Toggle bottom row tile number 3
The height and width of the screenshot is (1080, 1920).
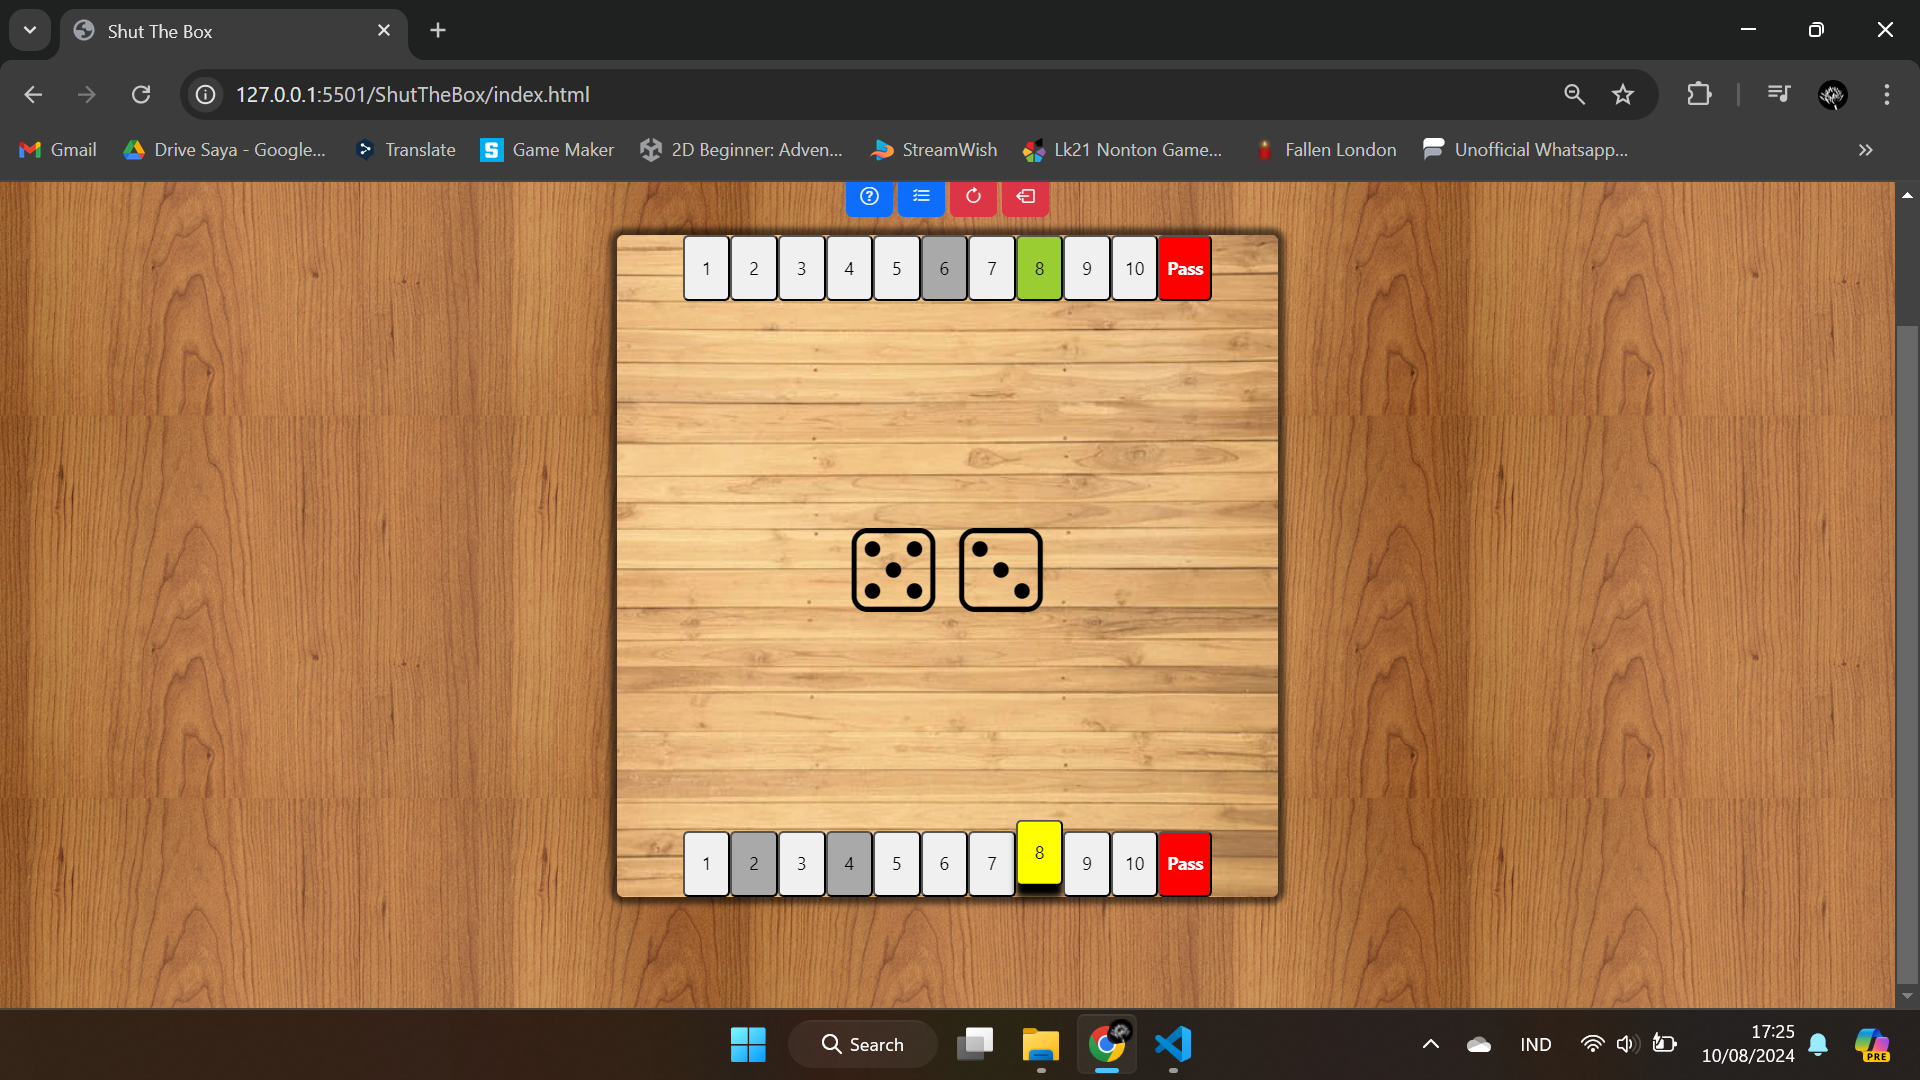(801, 864)
